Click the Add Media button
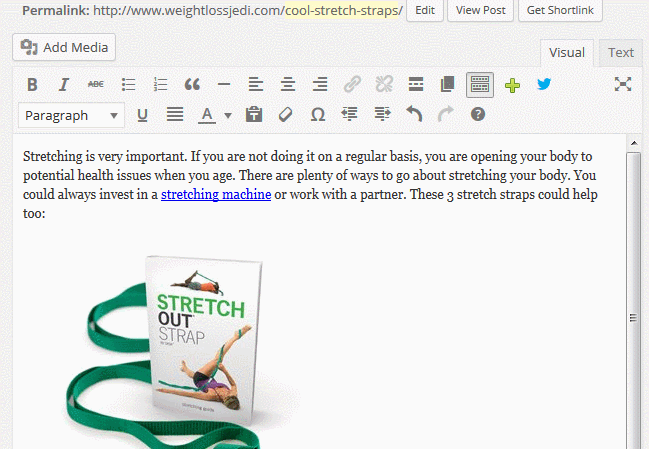 pyautogui.click(x=64, y=47)
